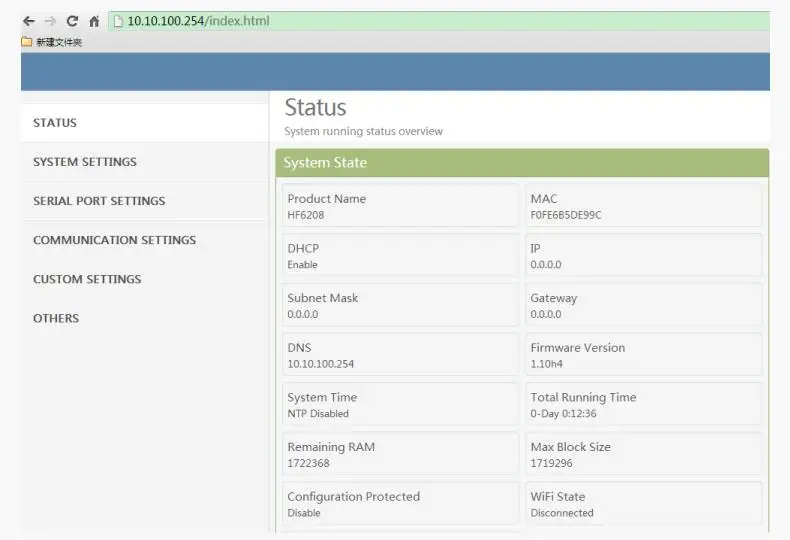
Task: Open SERIAL PORT SETTINGS in the sidebar
Action: [145, 201]
